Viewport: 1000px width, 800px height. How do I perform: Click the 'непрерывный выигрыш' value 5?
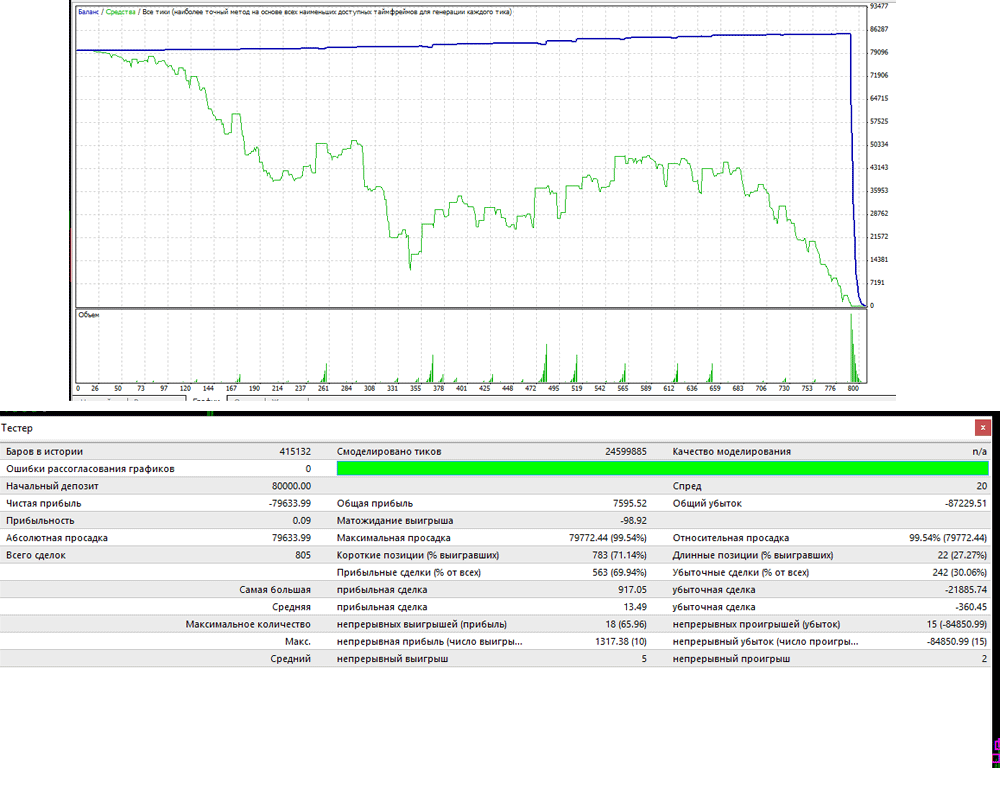coord(643,658)
